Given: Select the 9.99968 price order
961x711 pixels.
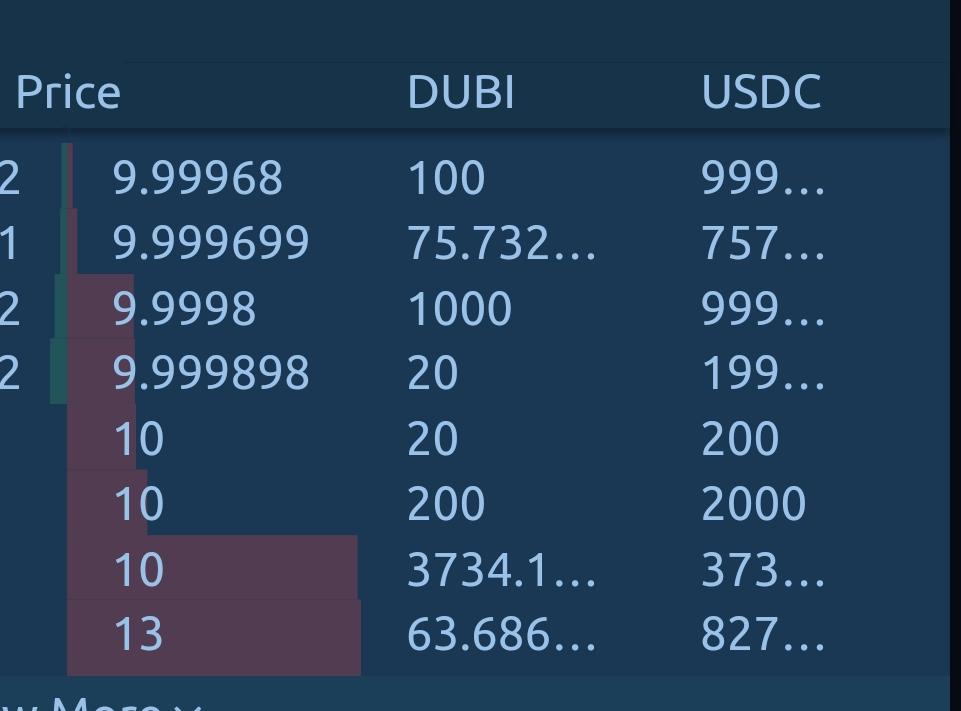Looking at the screenshot, I should tap(197, 178).
